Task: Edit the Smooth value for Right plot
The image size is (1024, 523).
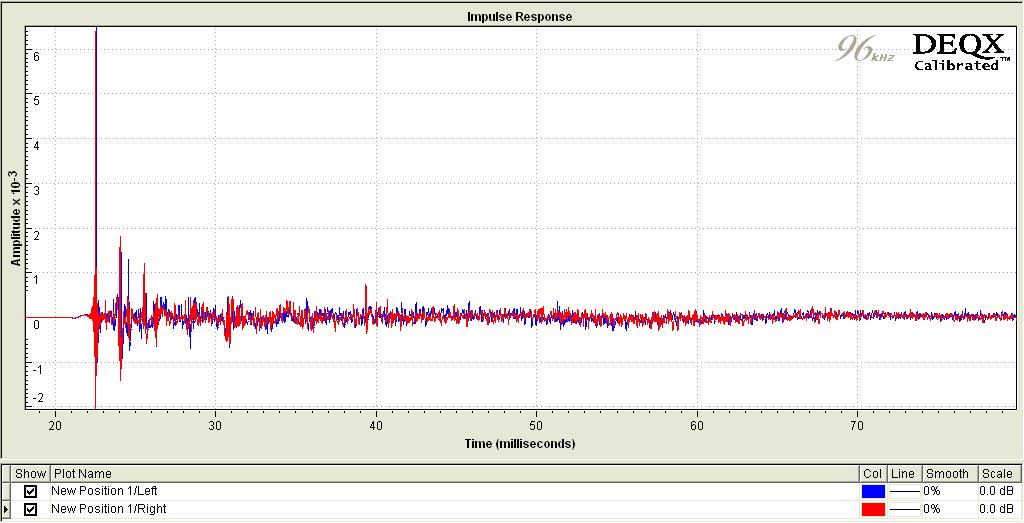Action: click(948, 509)
